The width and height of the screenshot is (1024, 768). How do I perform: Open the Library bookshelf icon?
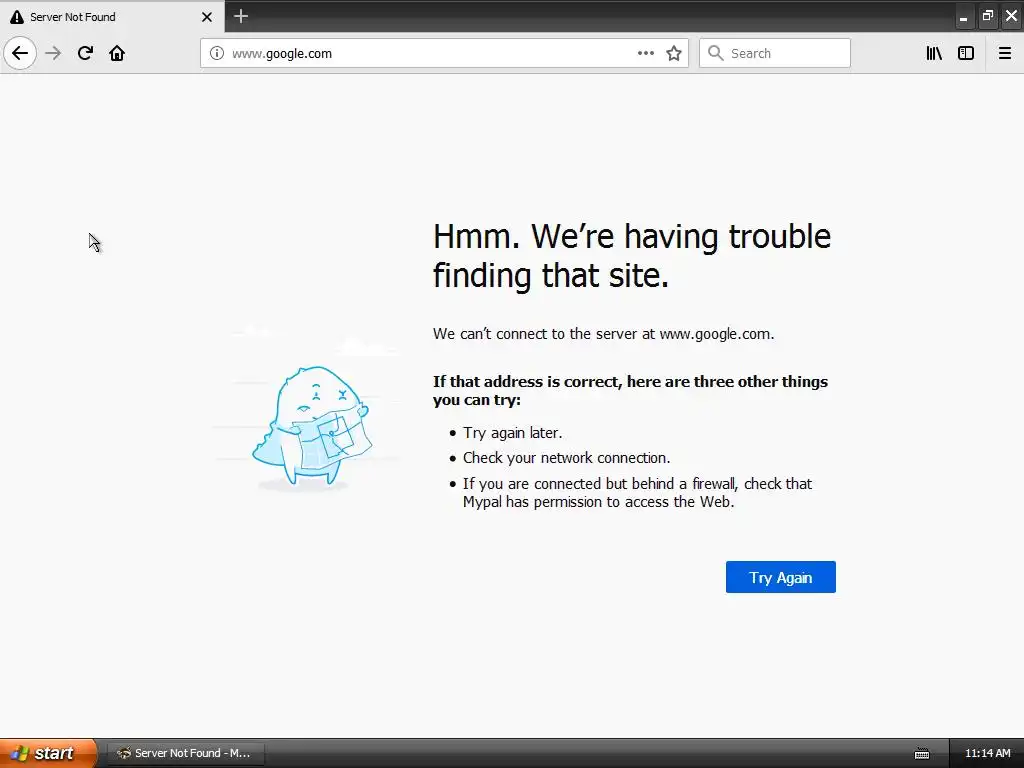[934, 53]
